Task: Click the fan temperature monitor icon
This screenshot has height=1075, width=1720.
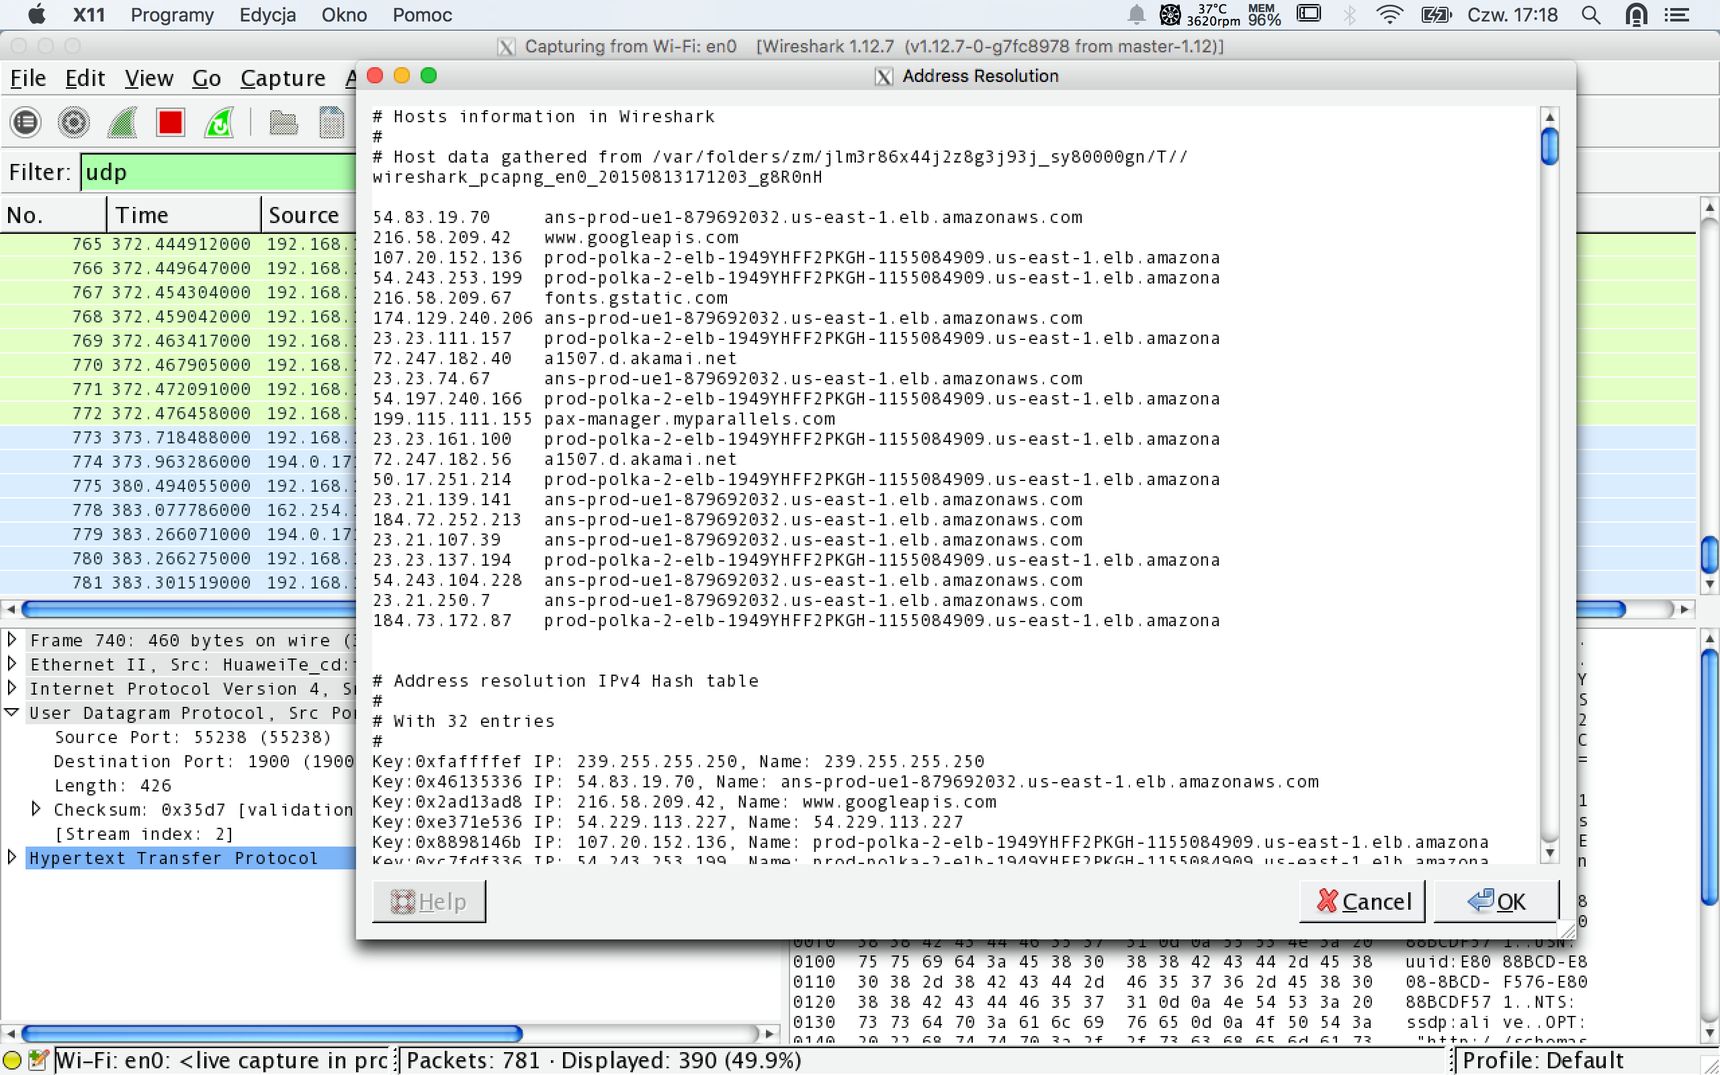Action: tap(1170, 14)
